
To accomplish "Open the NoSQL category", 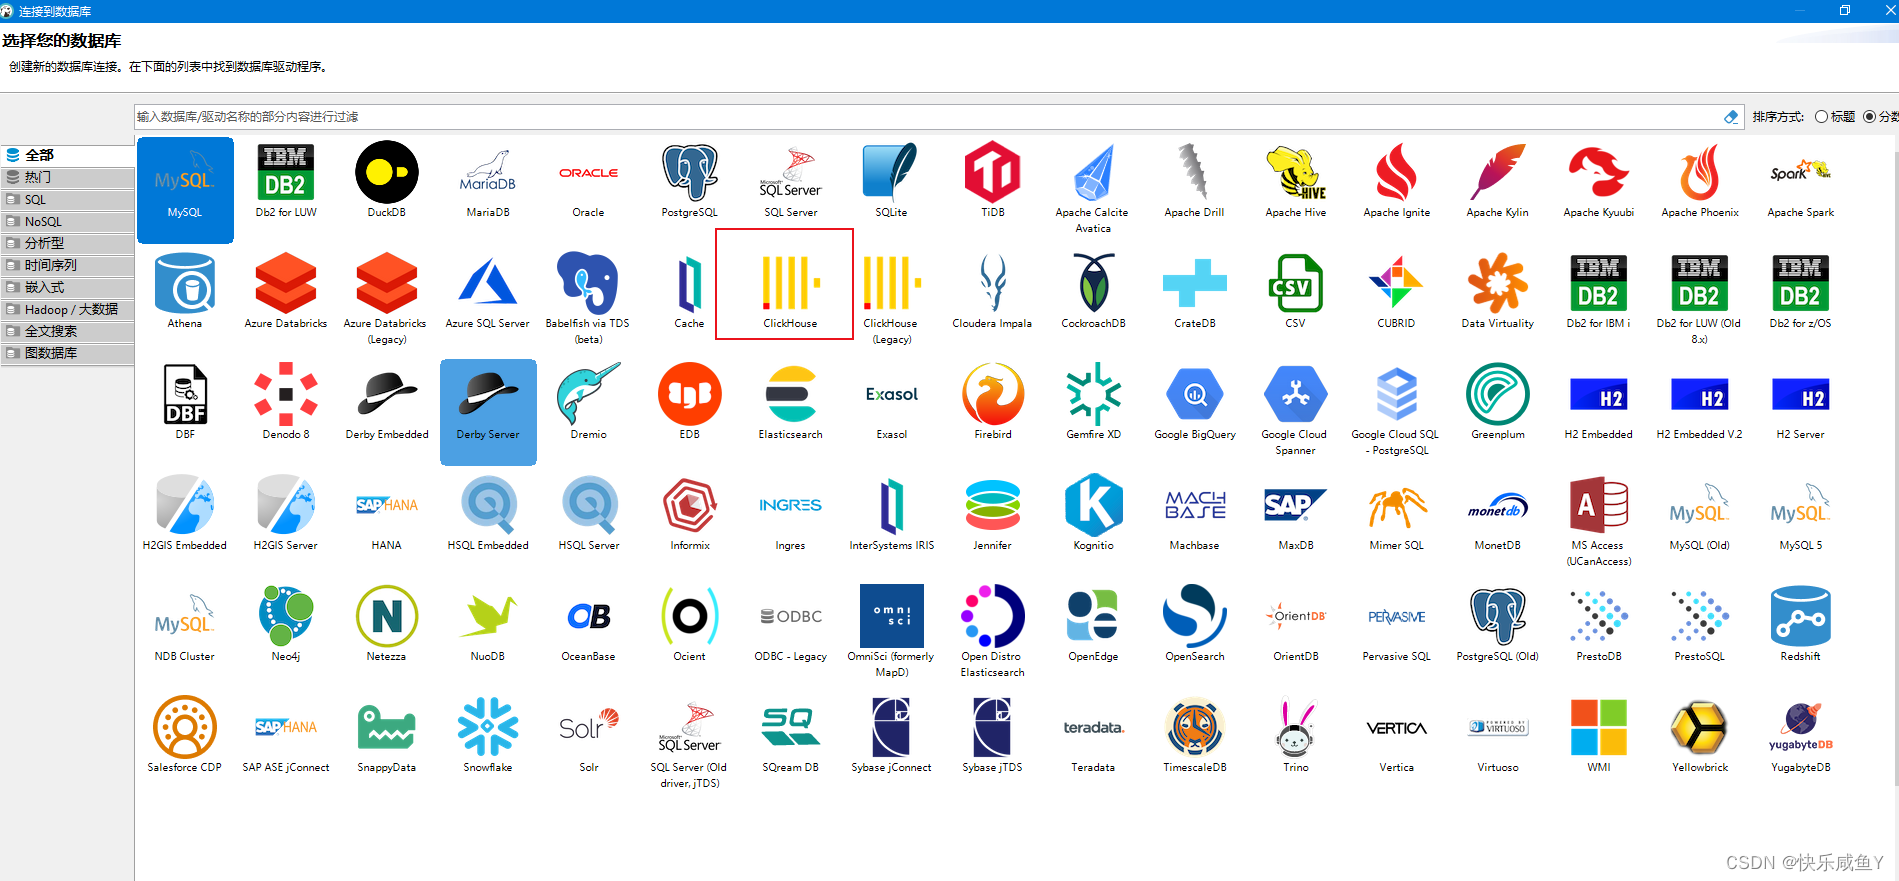I will click(68, 221).
